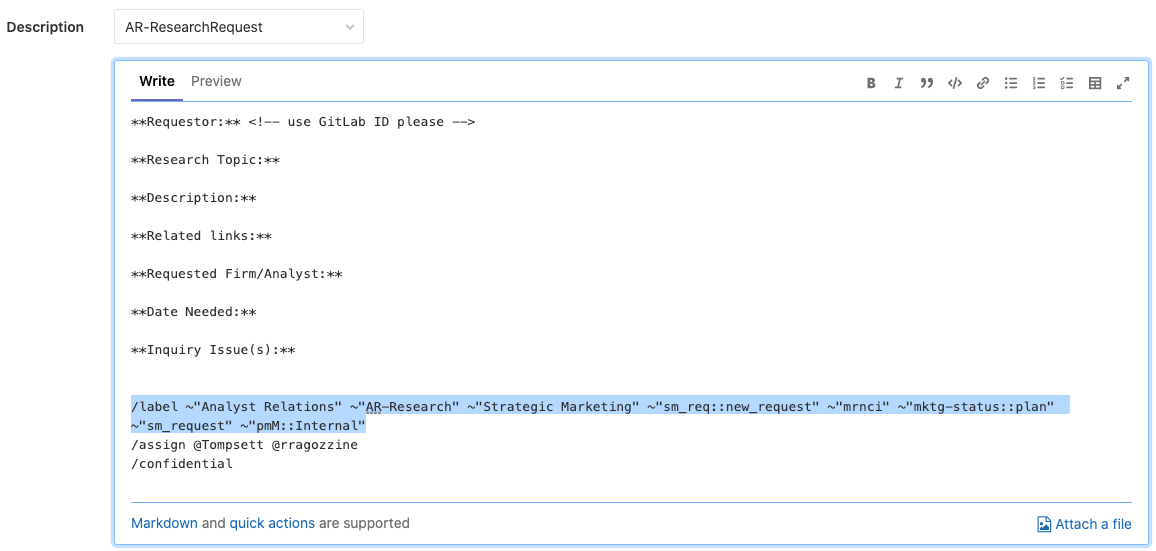Click Attach a file
1156x551 pixels.
click(x=1085, y=524)
